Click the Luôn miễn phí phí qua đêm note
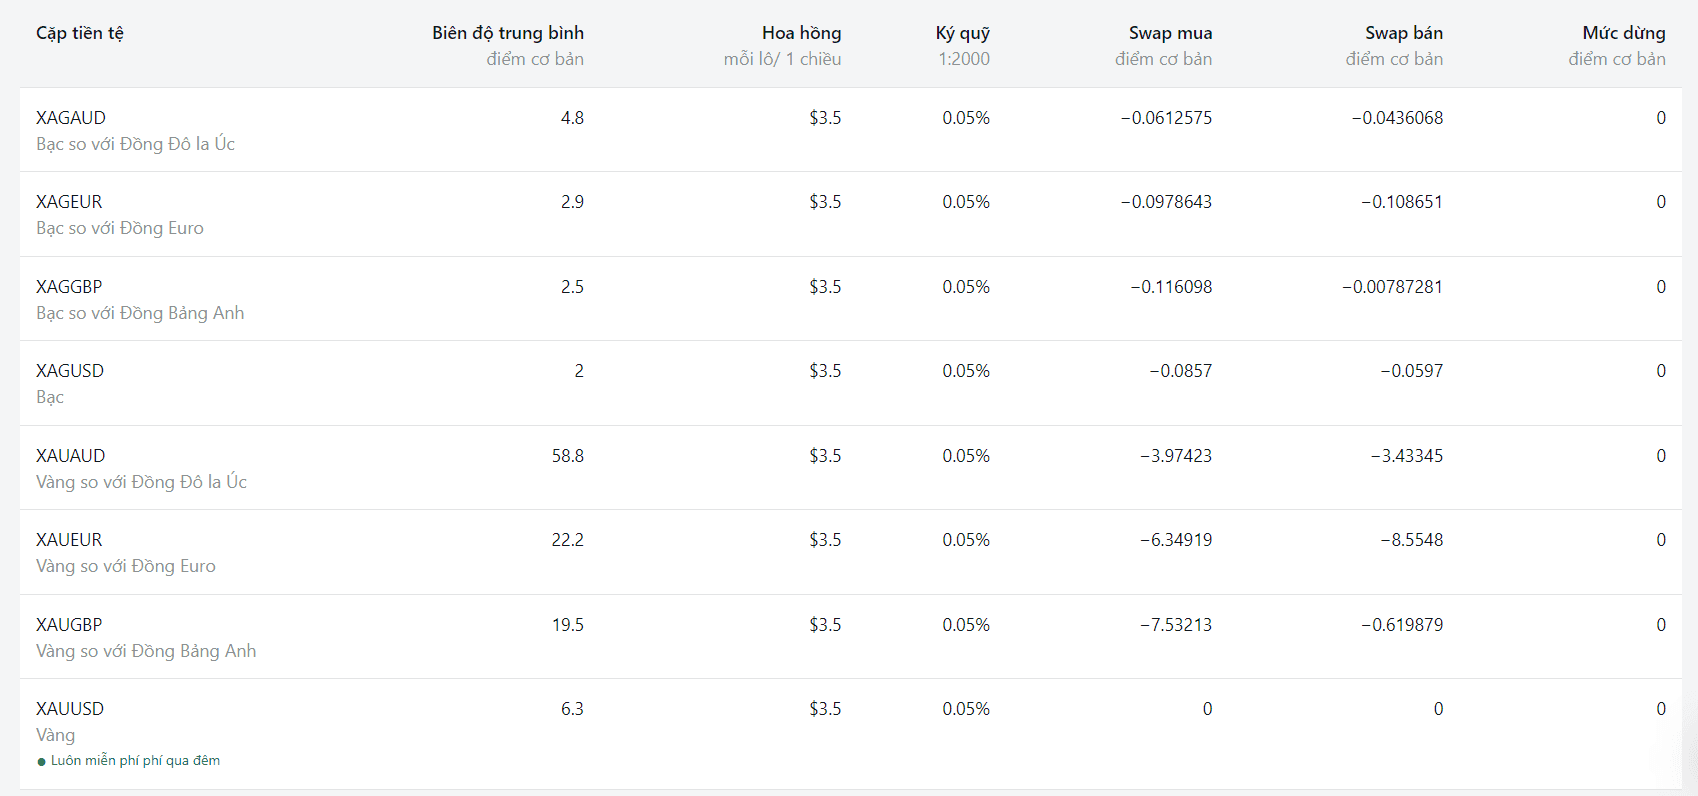 pyautogui.click(x=135, y=761)
